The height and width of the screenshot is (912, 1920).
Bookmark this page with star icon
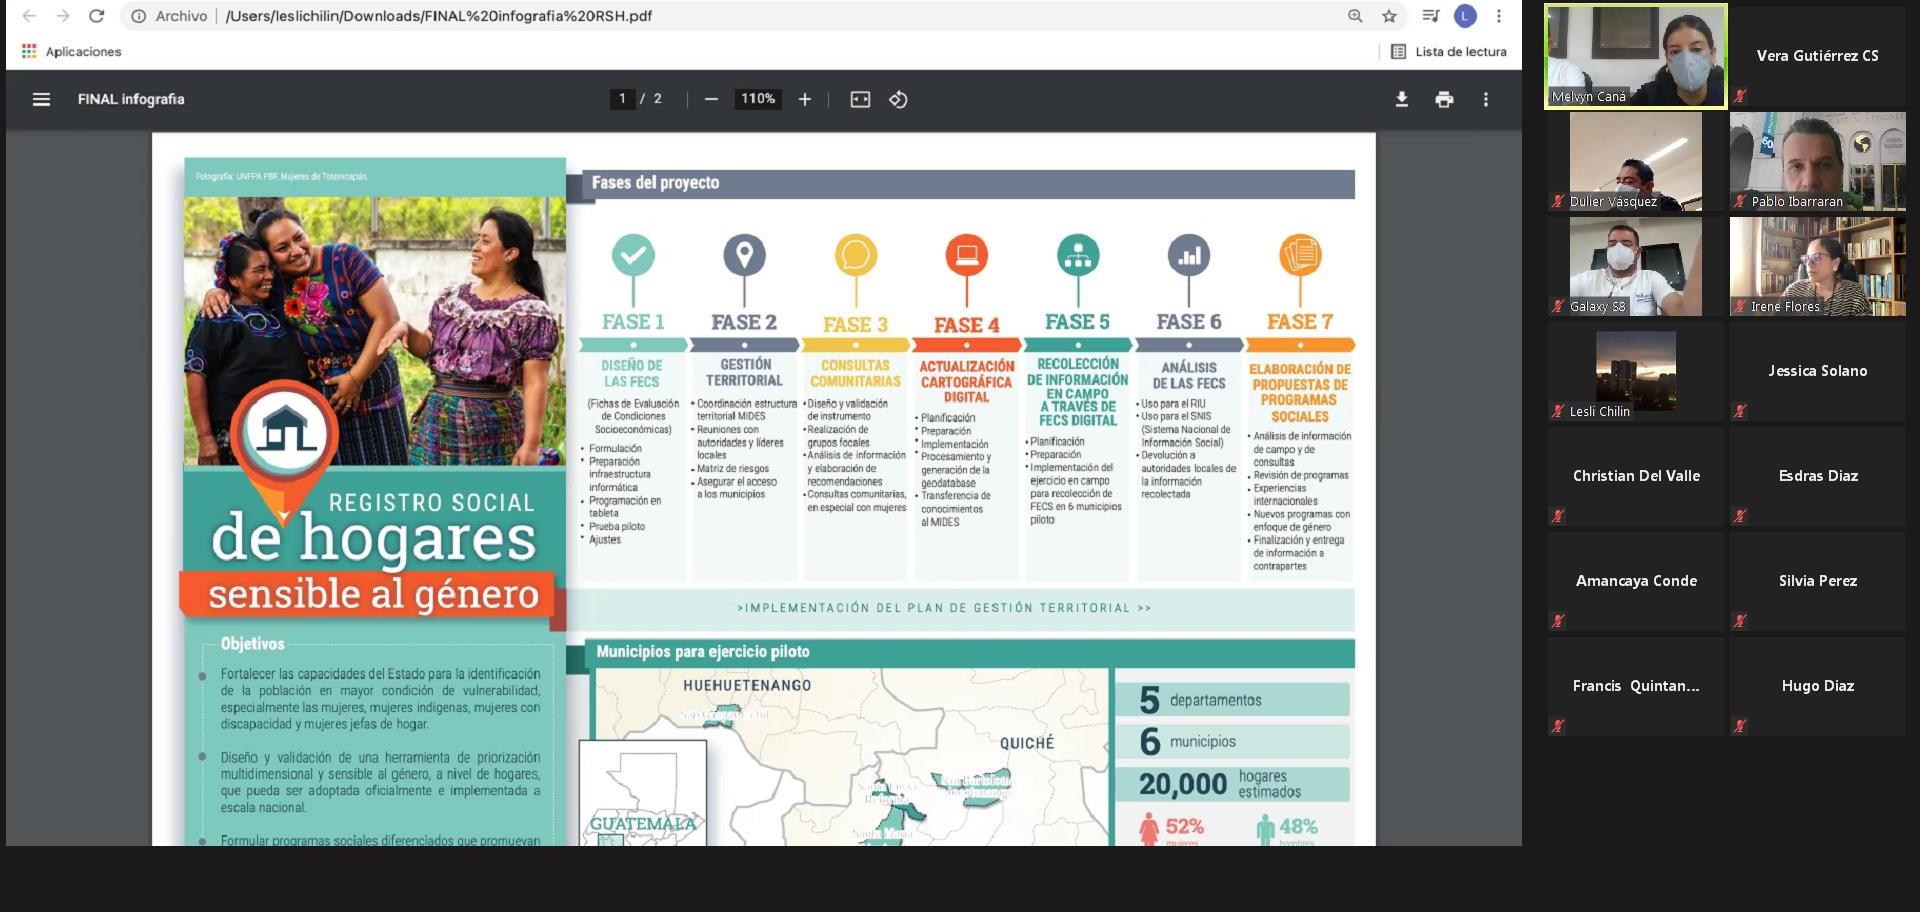coord(1389,16)
